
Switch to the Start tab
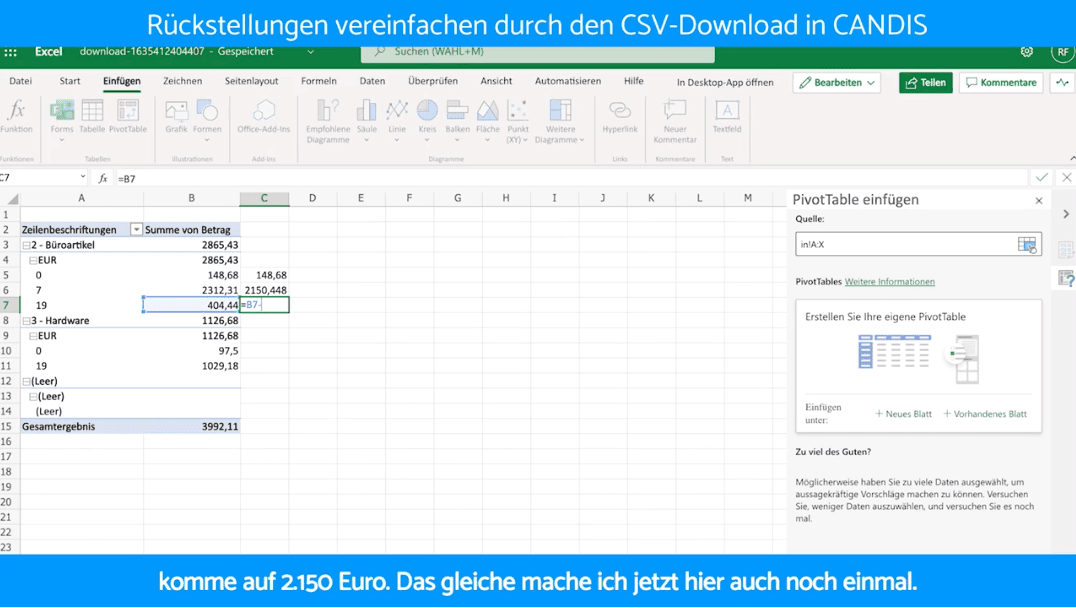tap(69, 81)
